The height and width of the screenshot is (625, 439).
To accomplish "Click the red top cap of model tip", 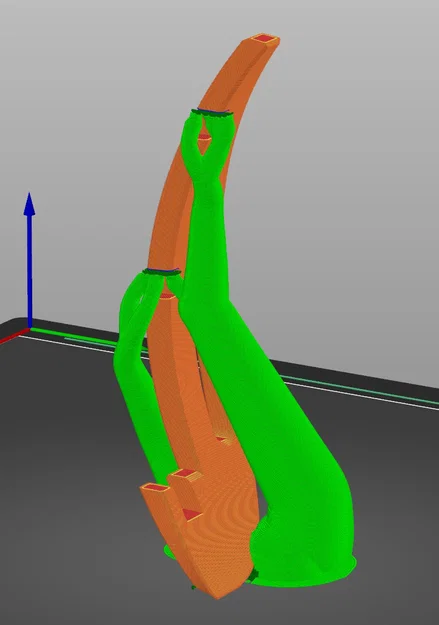I will pos(265,39).
